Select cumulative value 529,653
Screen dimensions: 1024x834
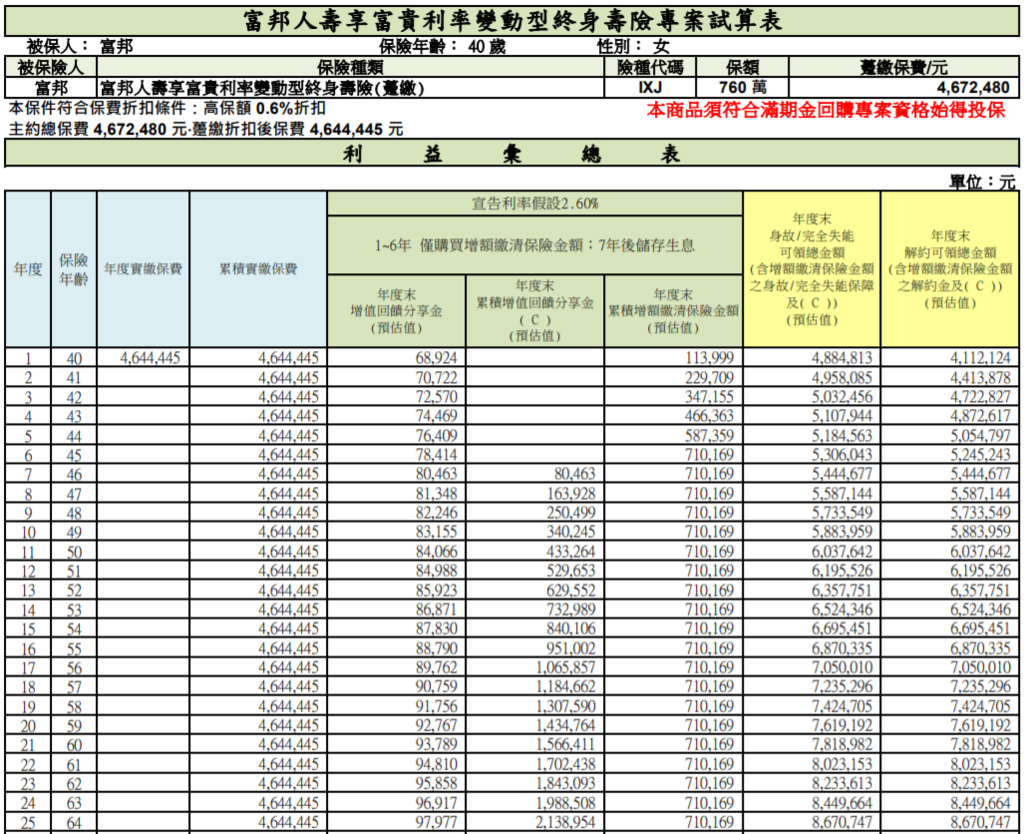click(x=571, y=571)
